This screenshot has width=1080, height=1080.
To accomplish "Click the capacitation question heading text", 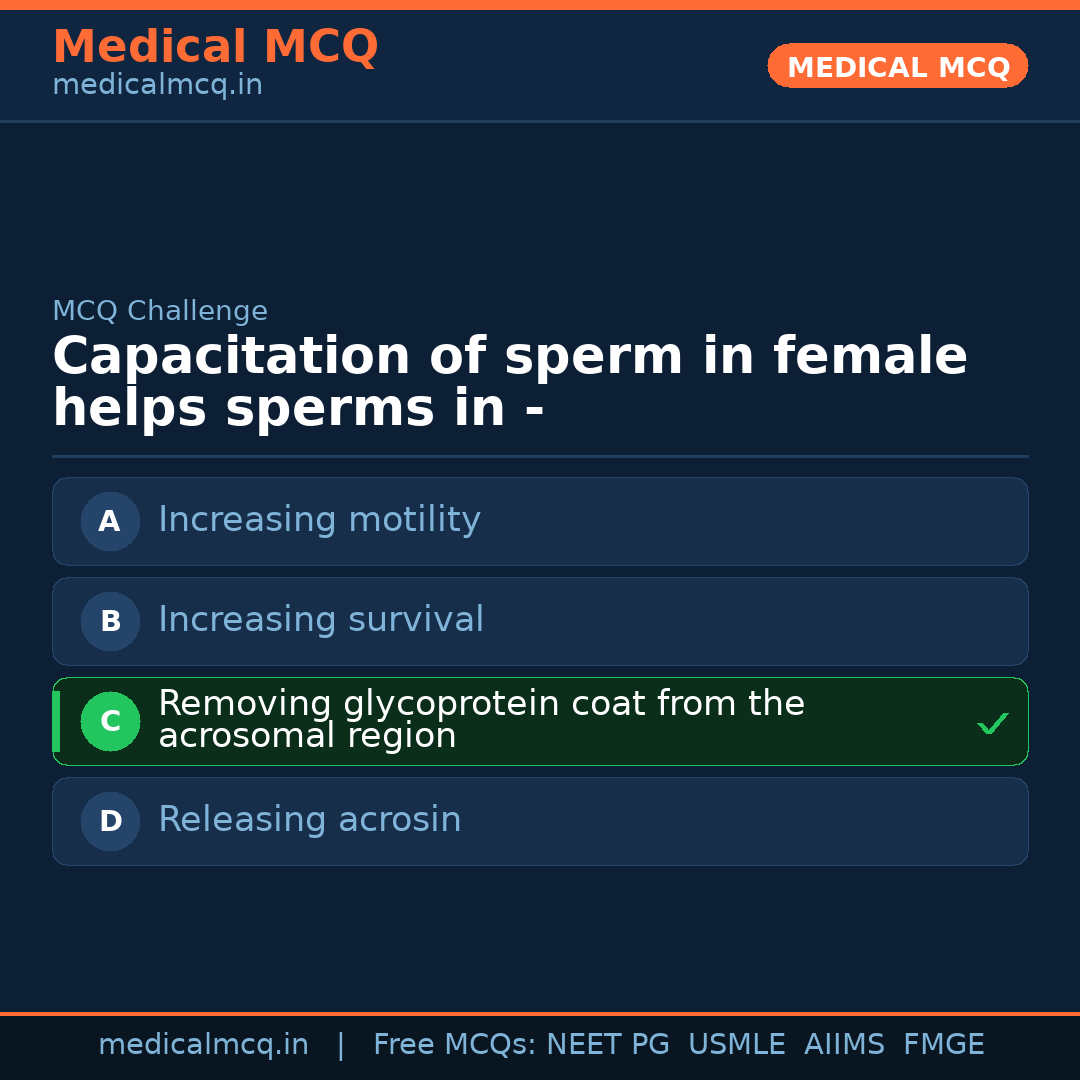I will coord(509,383).
